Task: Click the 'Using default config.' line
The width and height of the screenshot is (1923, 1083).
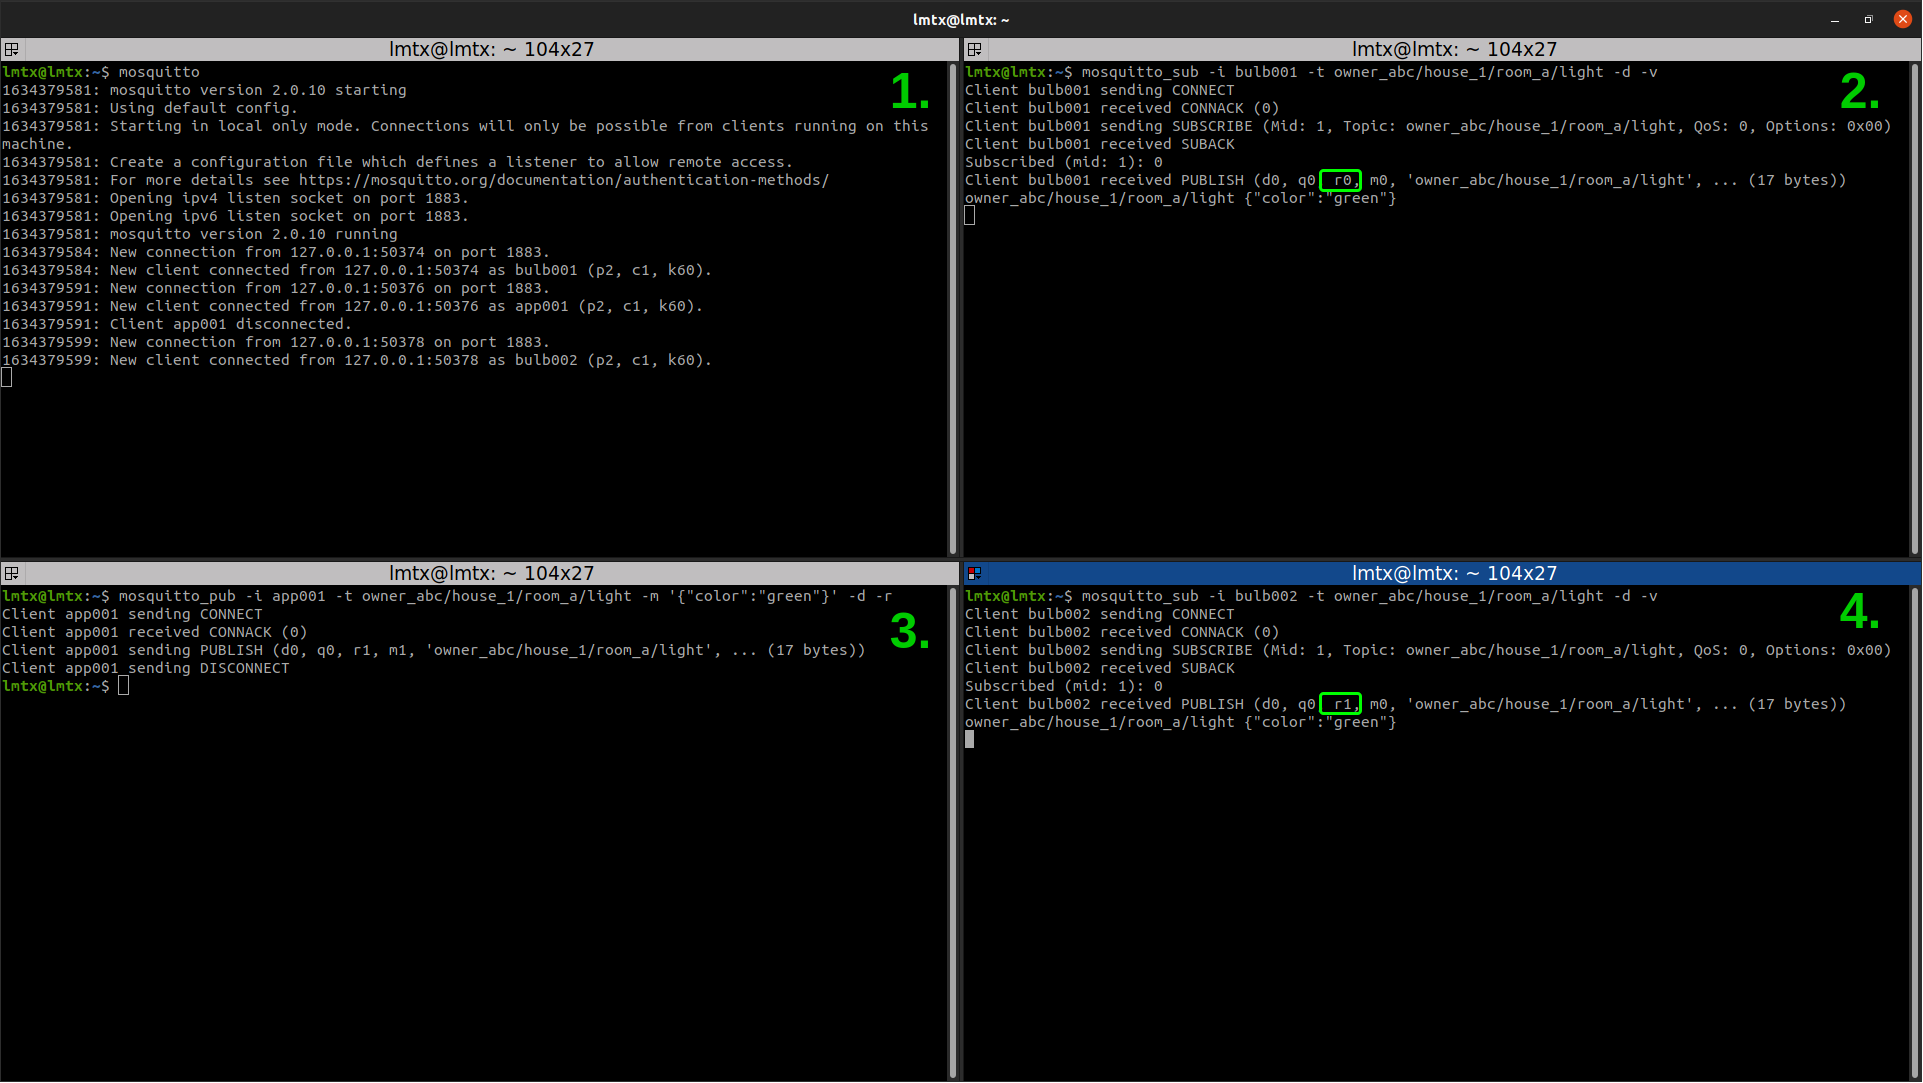Action: pyautogui.click(x=150, y=108)
